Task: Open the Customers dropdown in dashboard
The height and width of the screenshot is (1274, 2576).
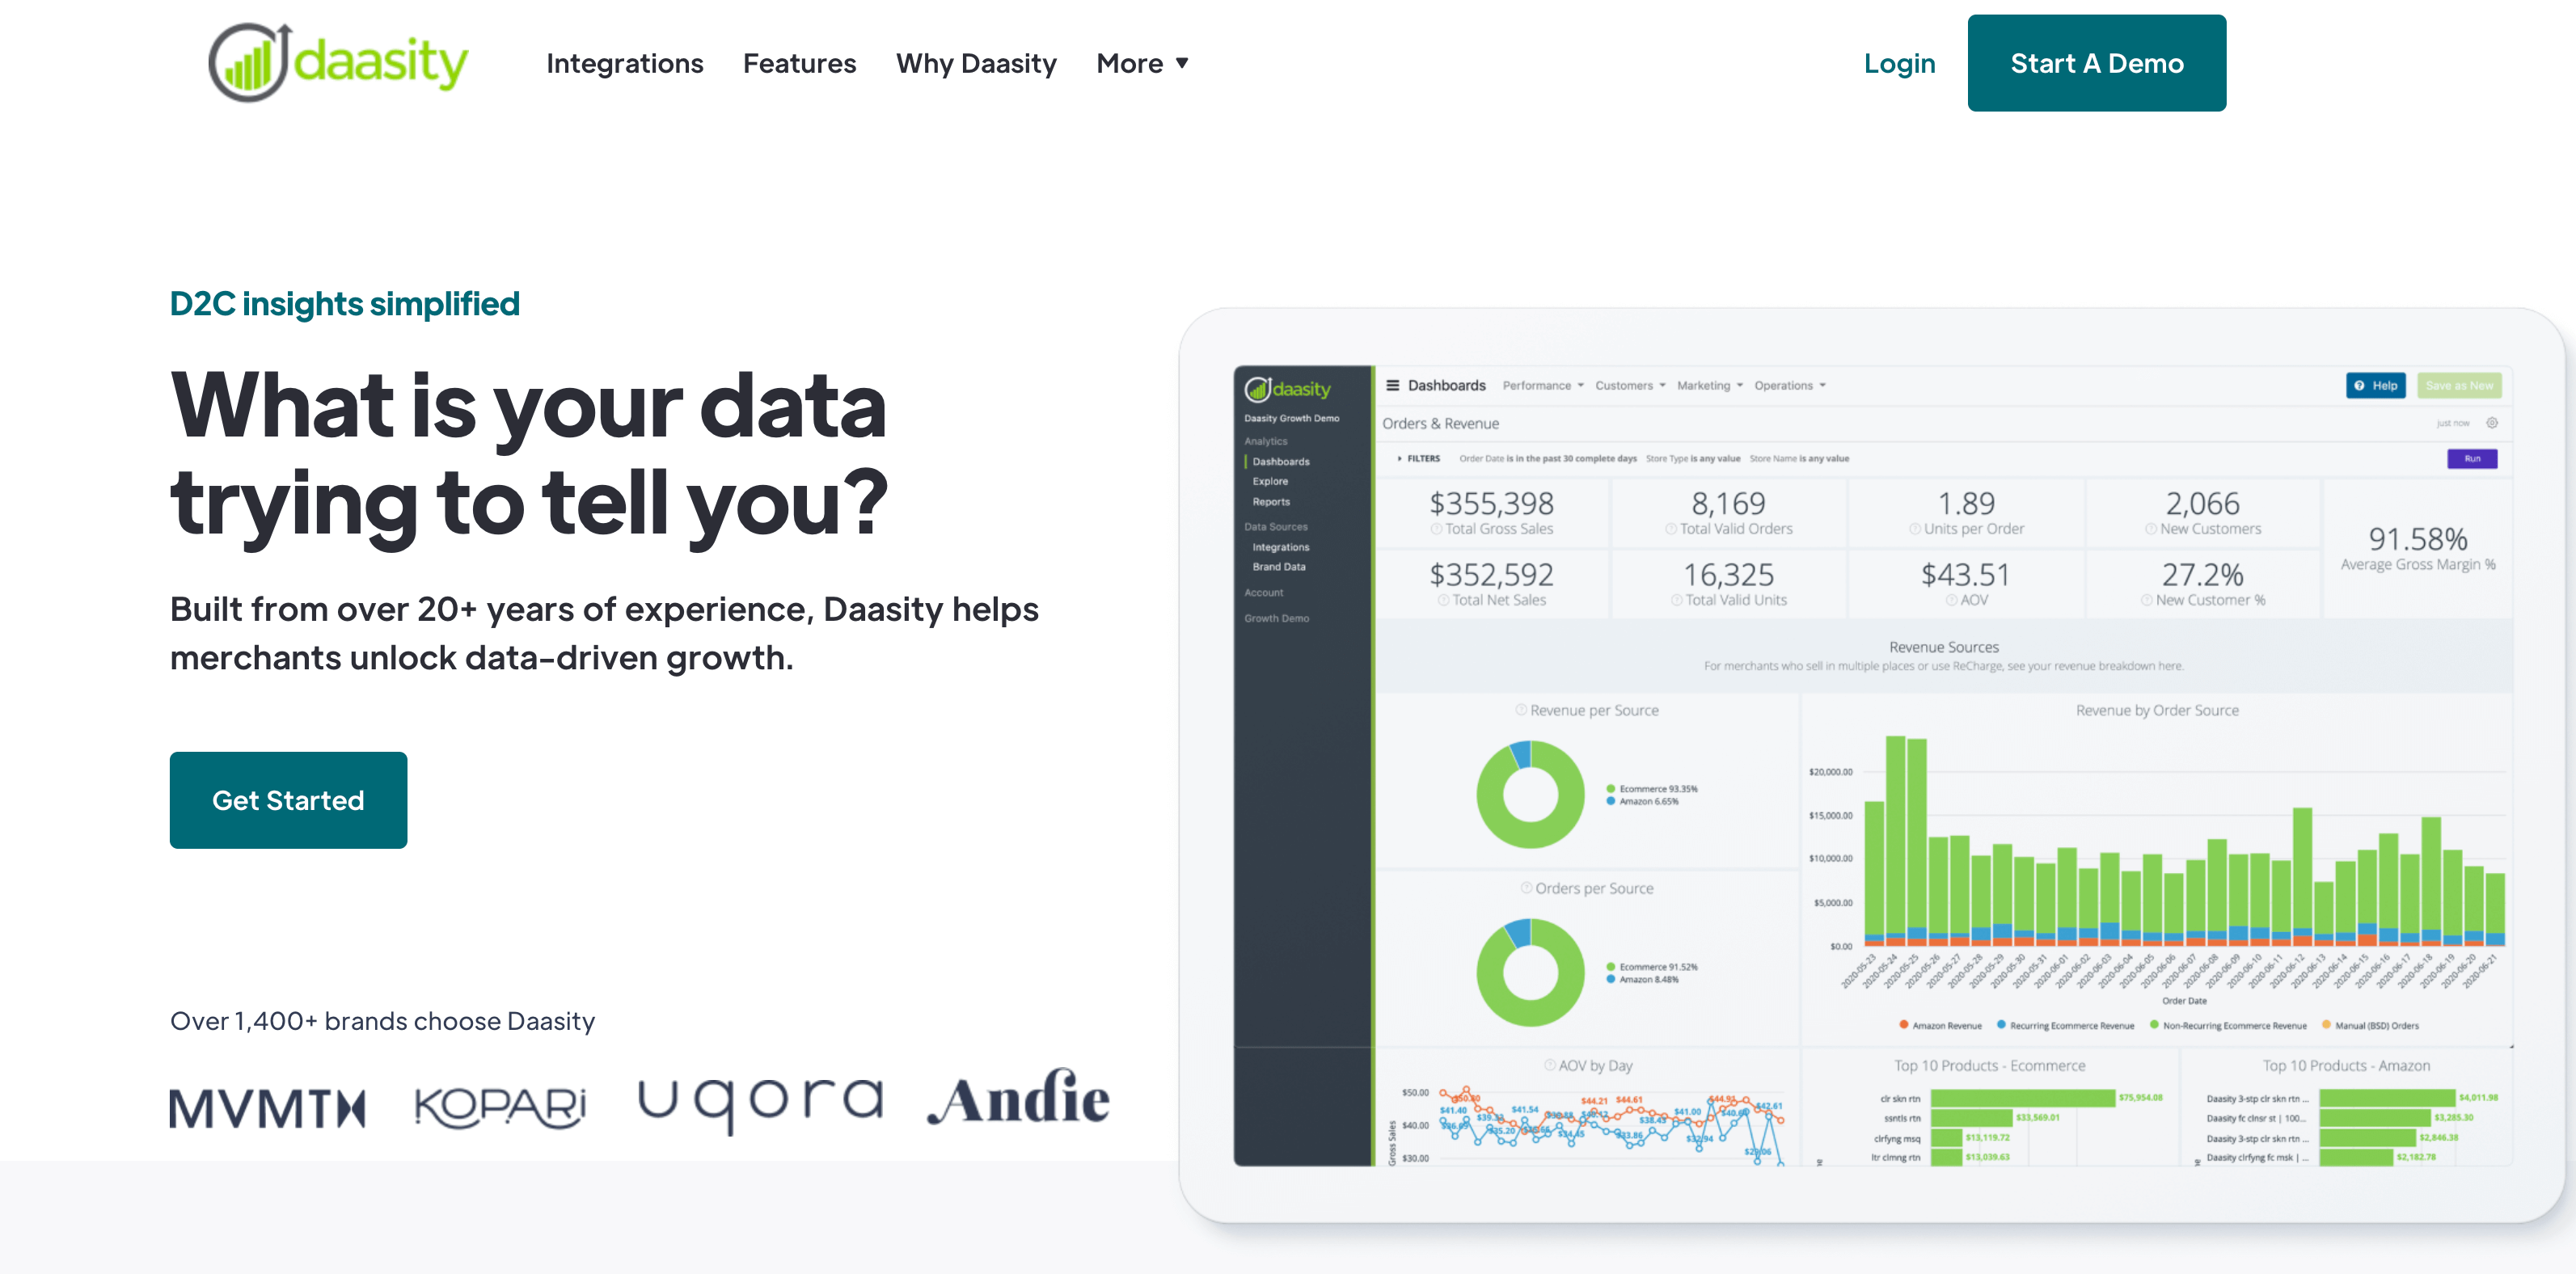Action: [x=1630, y=386]
